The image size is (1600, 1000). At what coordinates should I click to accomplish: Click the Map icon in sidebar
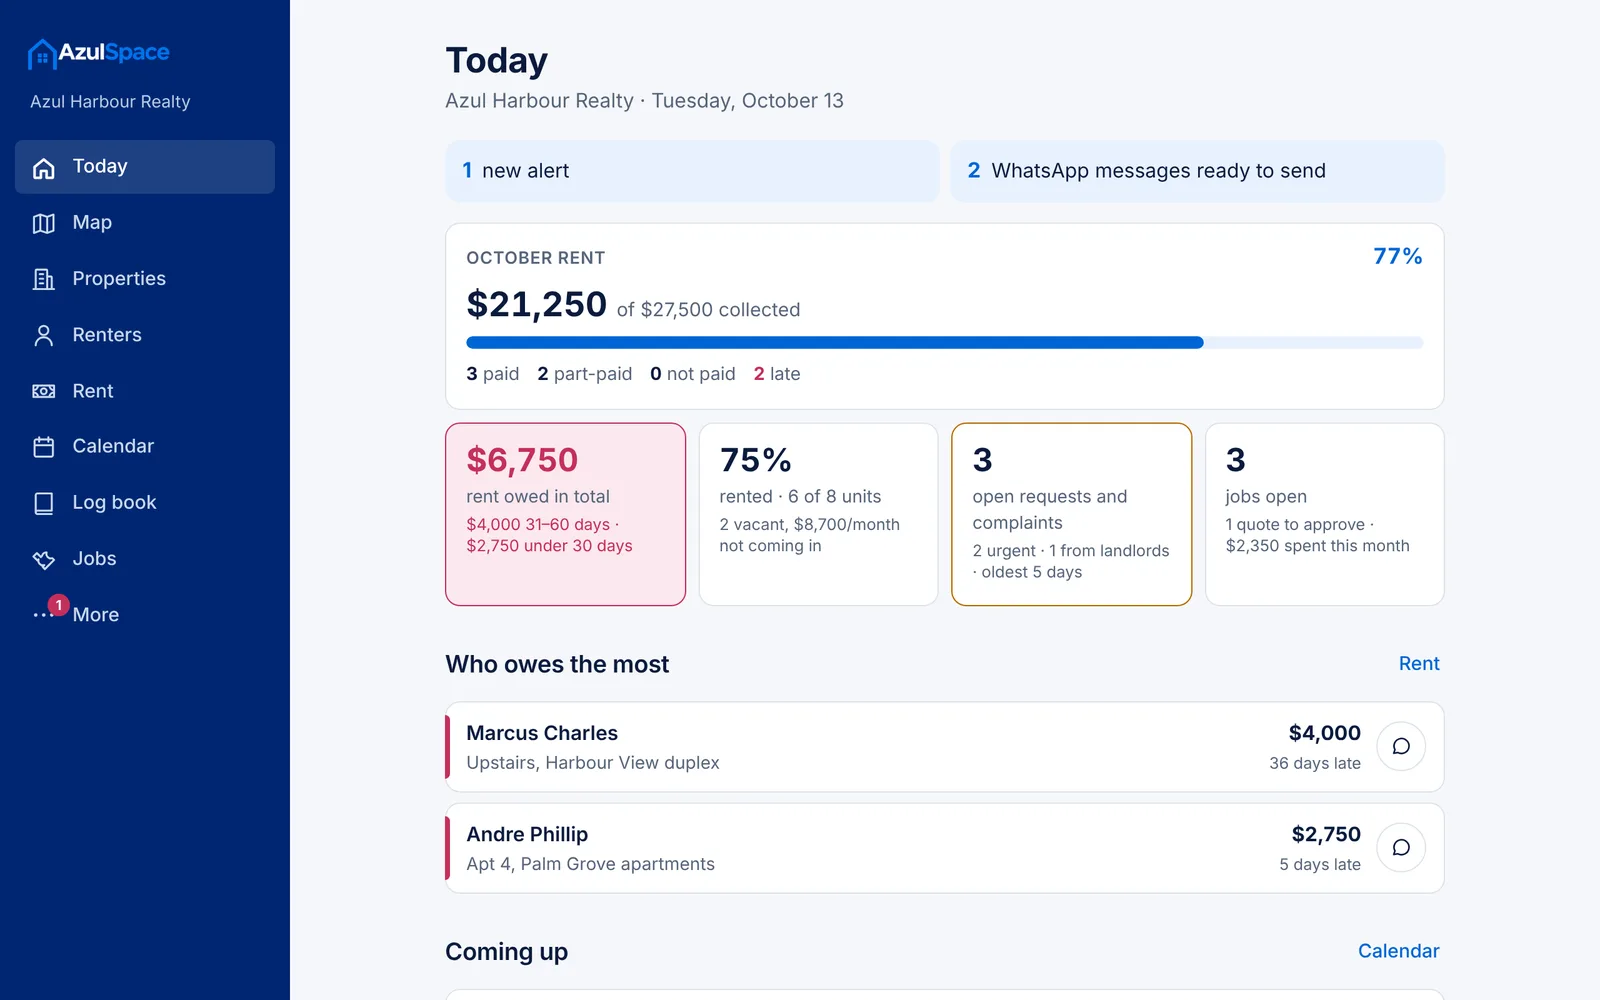pos(44,224)
